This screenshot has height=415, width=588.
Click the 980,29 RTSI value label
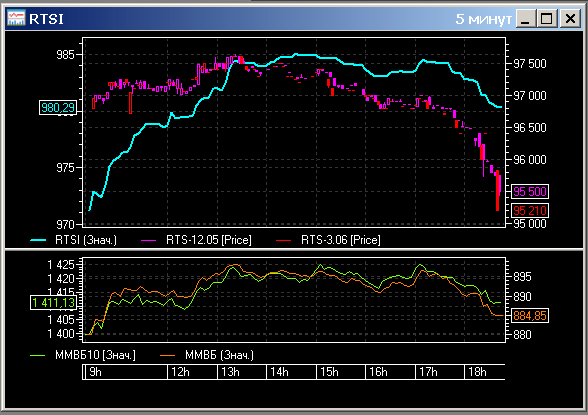pyautogui.click(x=58, y=108)
